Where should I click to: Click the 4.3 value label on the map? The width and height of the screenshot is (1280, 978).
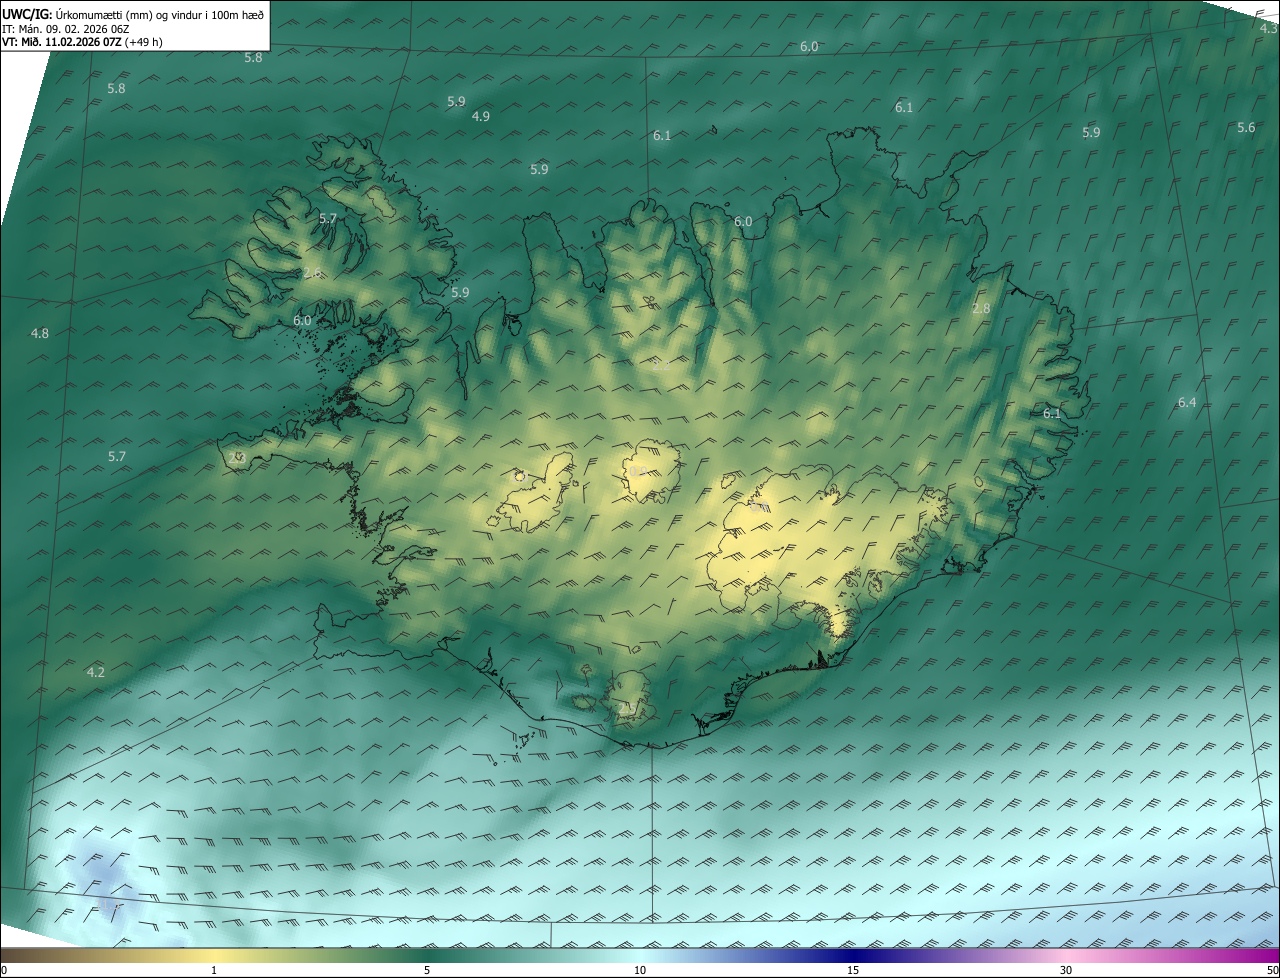tap(1269, 28)
